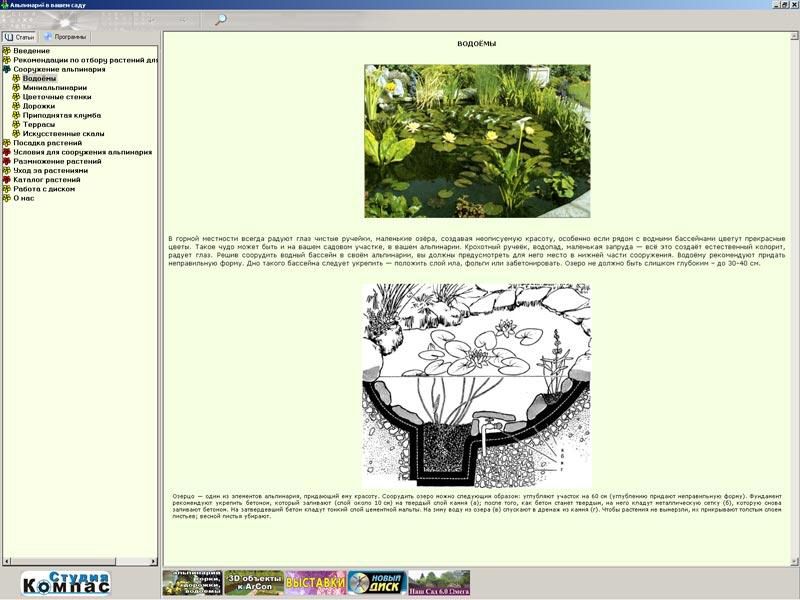
Task: Expand Условия для сооружения альпинария
Action: pos(7,152)
